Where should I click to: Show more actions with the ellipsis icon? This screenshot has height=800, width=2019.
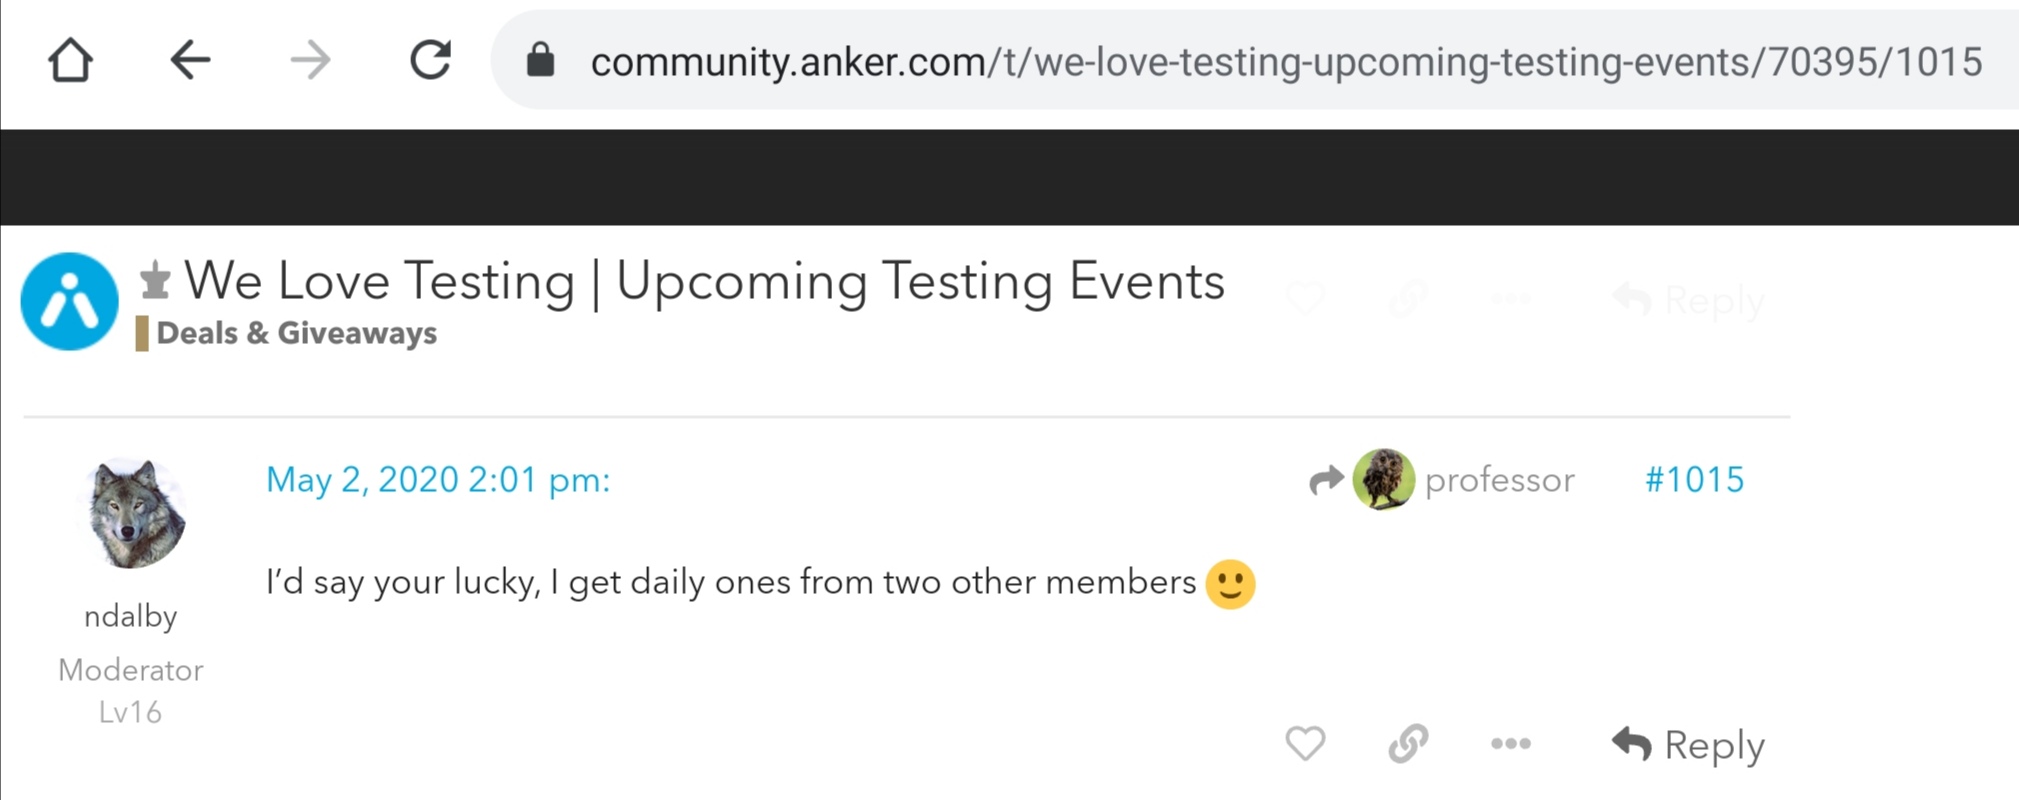[x=1510, y=743]
